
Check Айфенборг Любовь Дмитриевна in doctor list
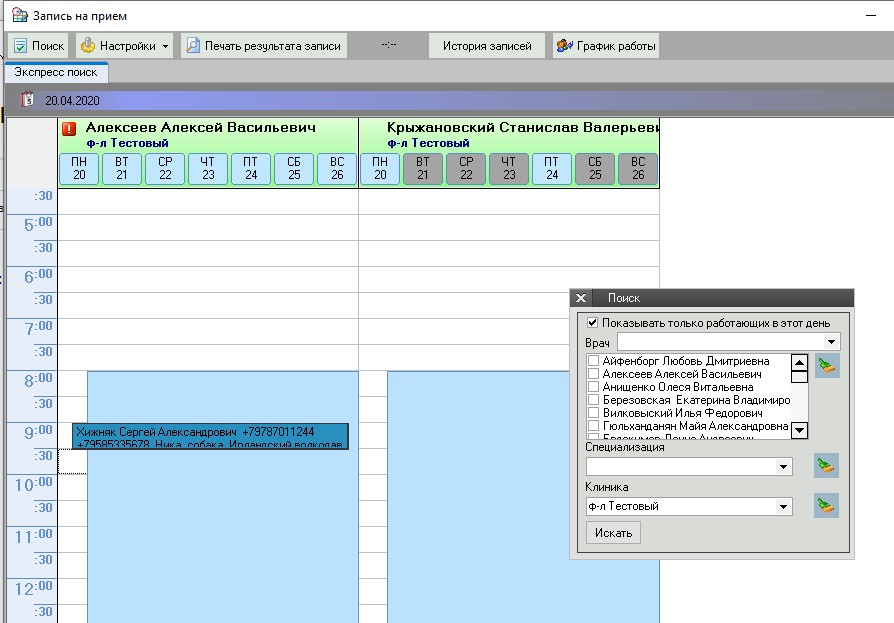pos(594,361)
